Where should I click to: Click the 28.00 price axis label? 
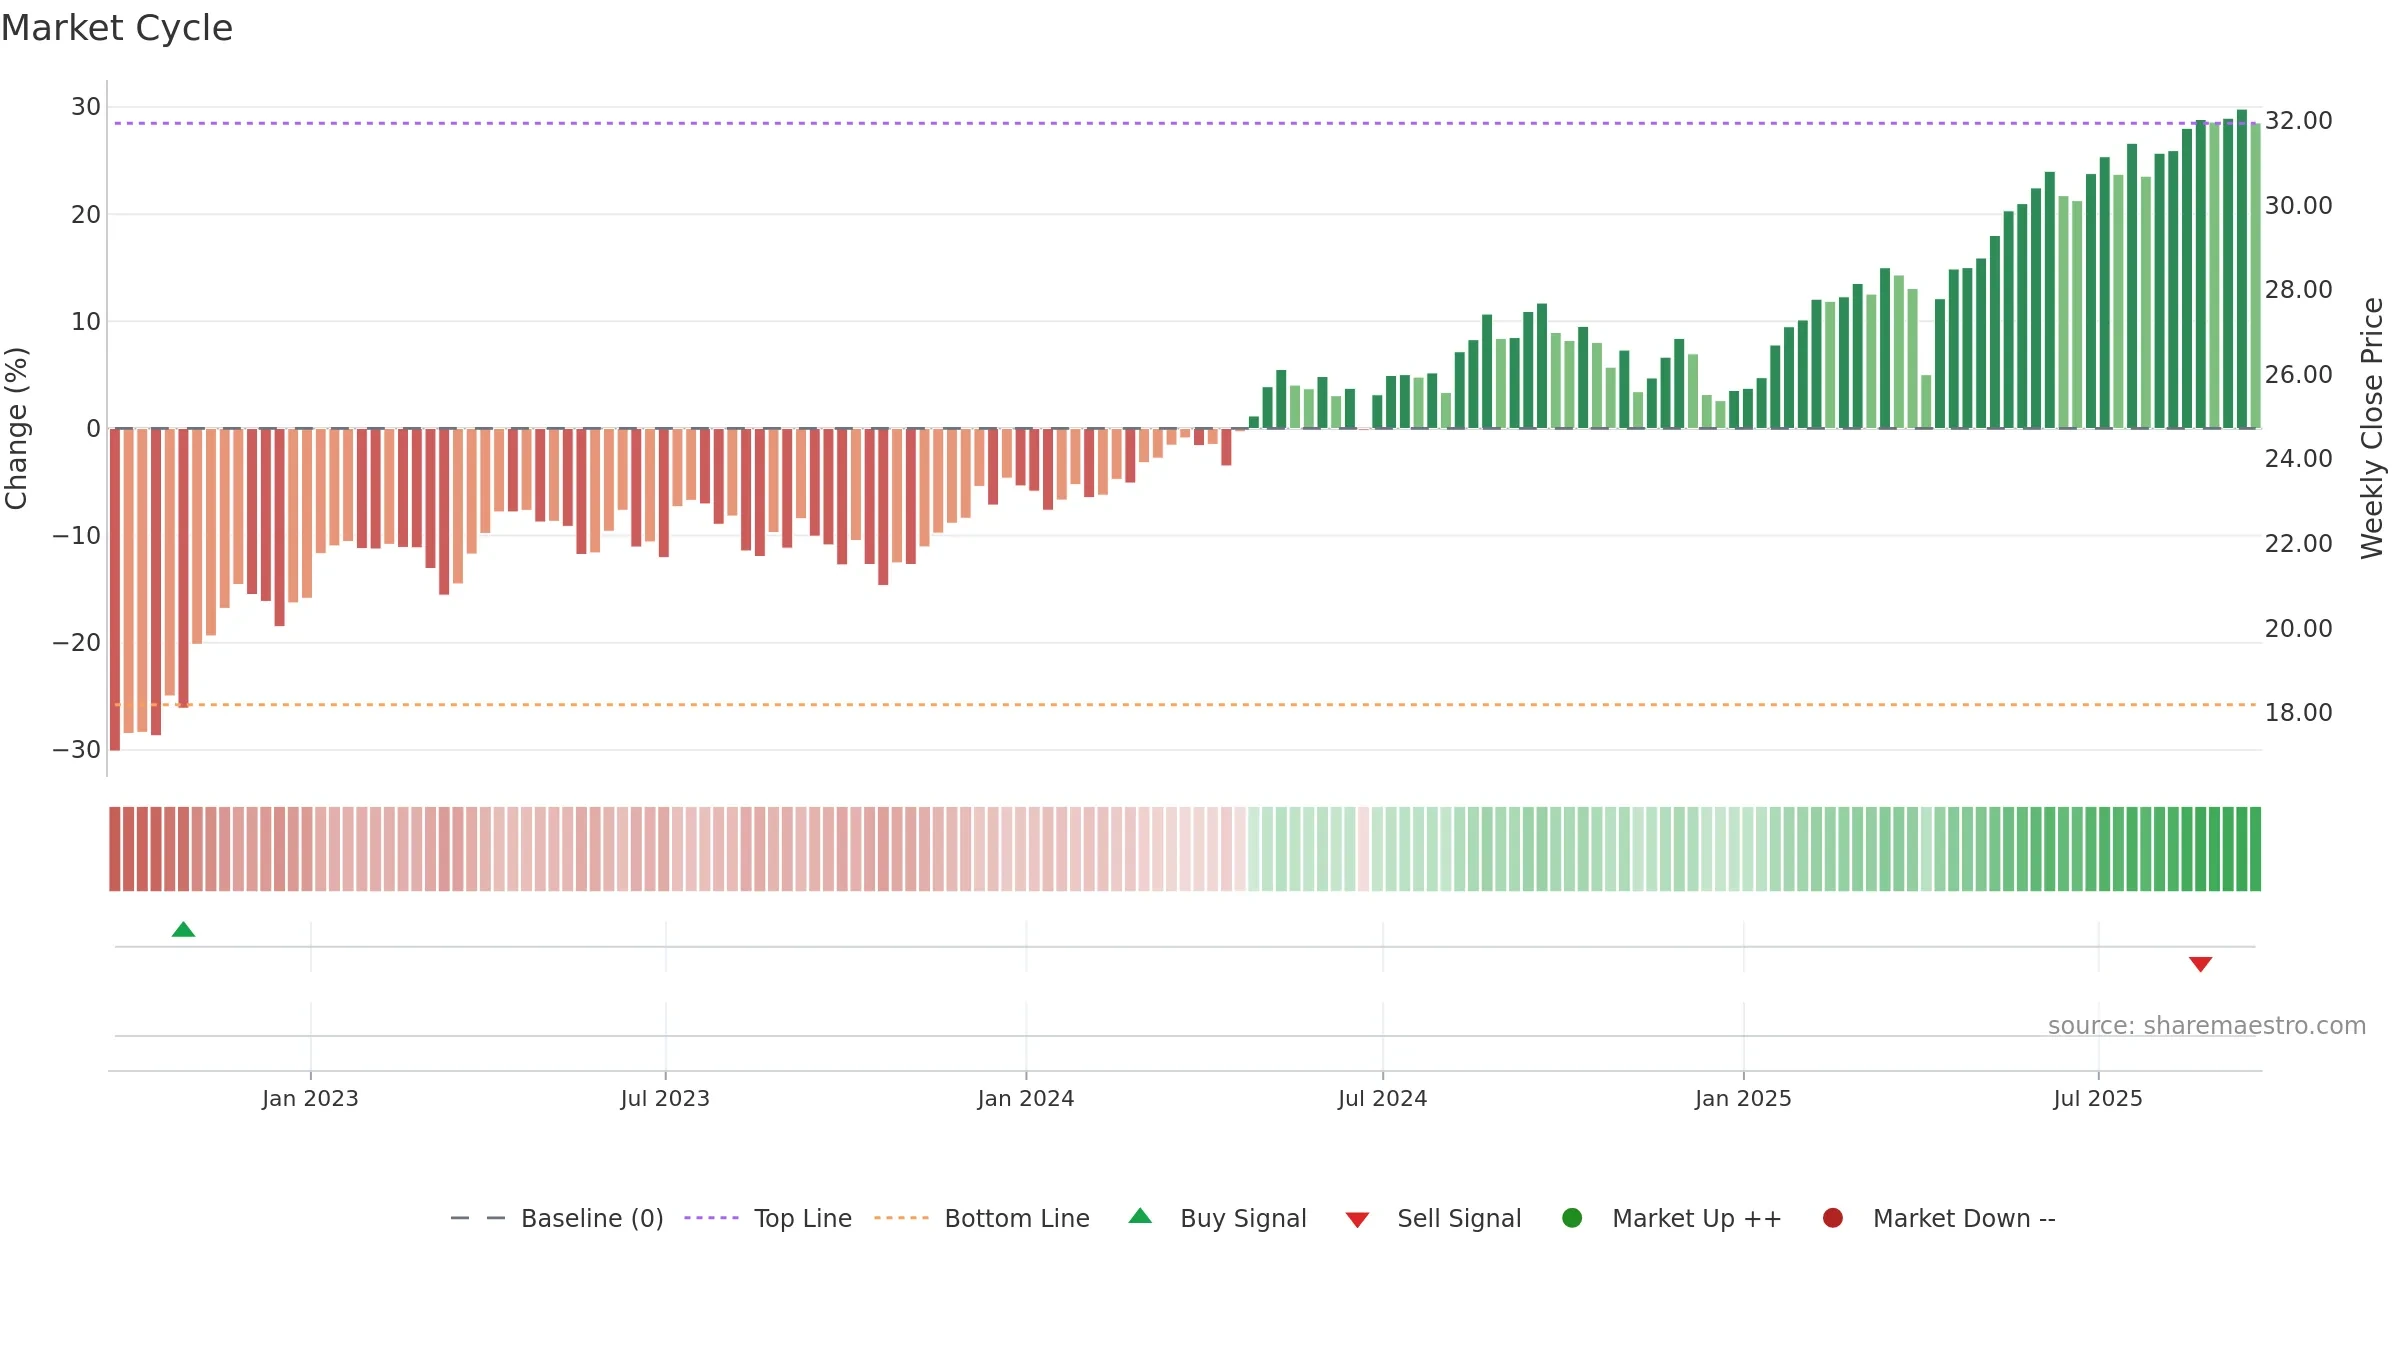coord(2298,290)
